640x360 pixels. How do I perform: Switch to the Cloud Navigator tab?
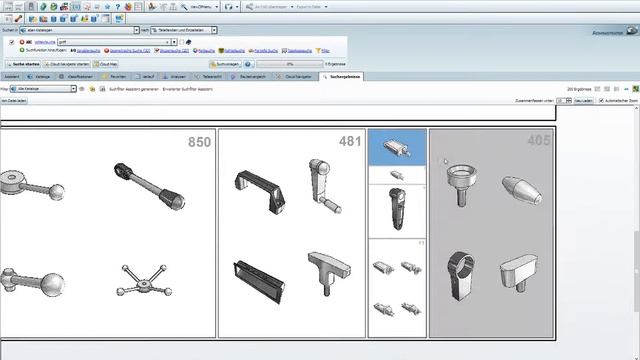(x=295, y=77)
